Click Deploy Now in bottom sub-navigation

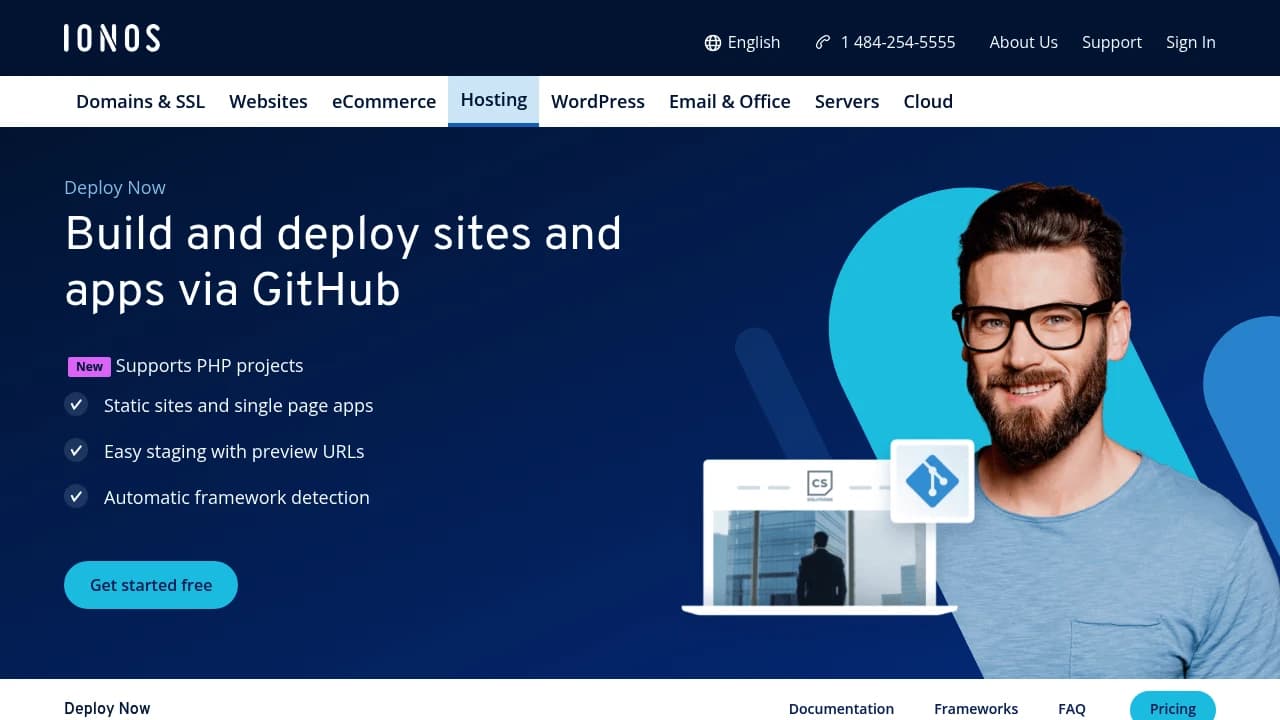[x=107, y=708]
